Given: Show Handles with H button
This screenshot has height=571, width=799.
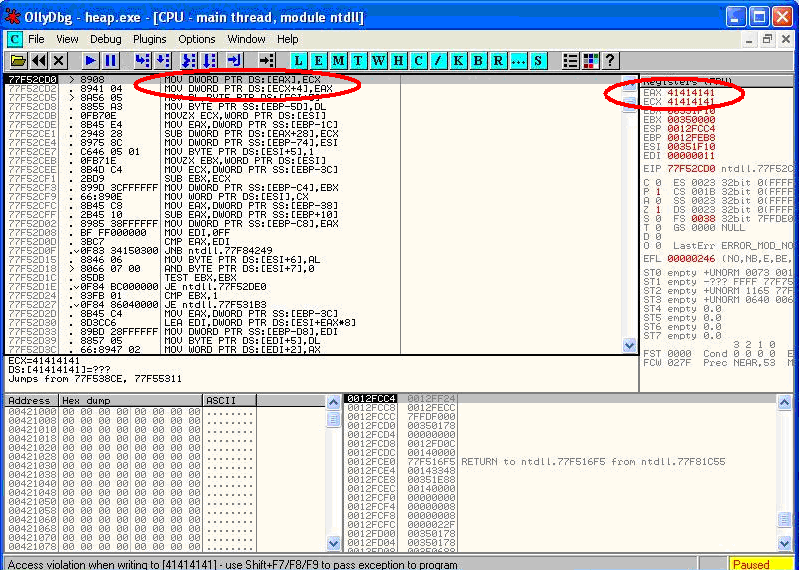Looking at the screenshot, I should (398, 61).
